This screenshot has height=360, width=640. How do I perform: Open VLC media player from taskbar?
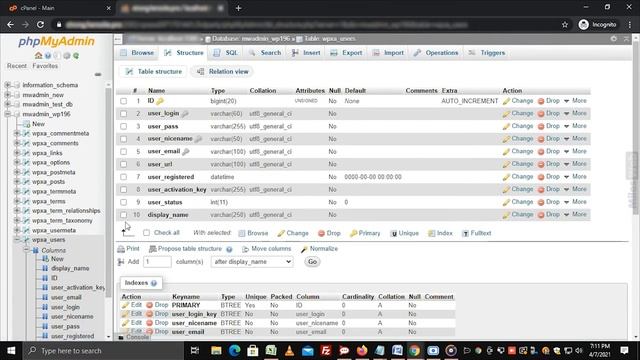(289, 351)
